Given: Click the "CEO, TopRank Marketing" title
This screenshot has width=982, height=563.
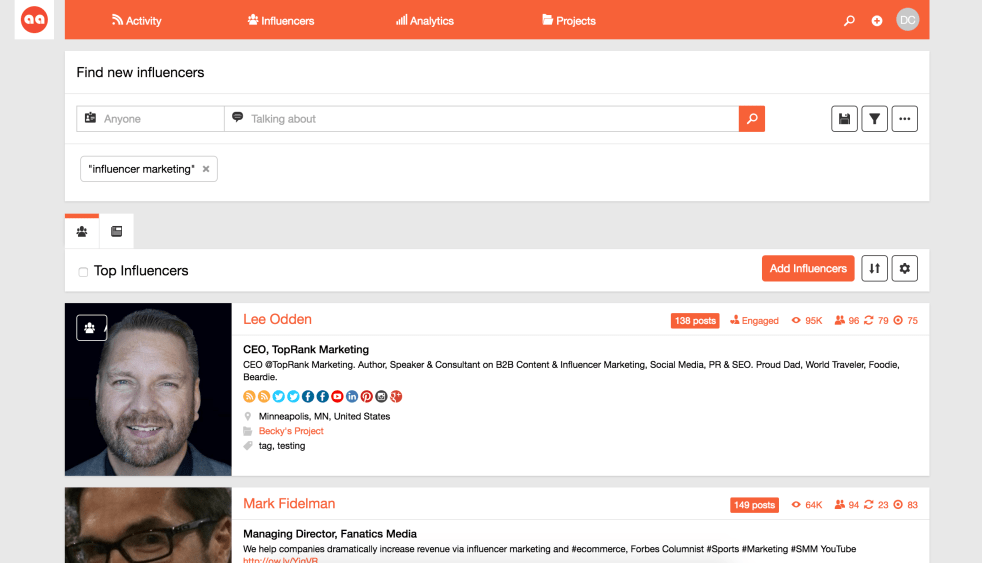Looking at the screenshot, I should [306, 349].
